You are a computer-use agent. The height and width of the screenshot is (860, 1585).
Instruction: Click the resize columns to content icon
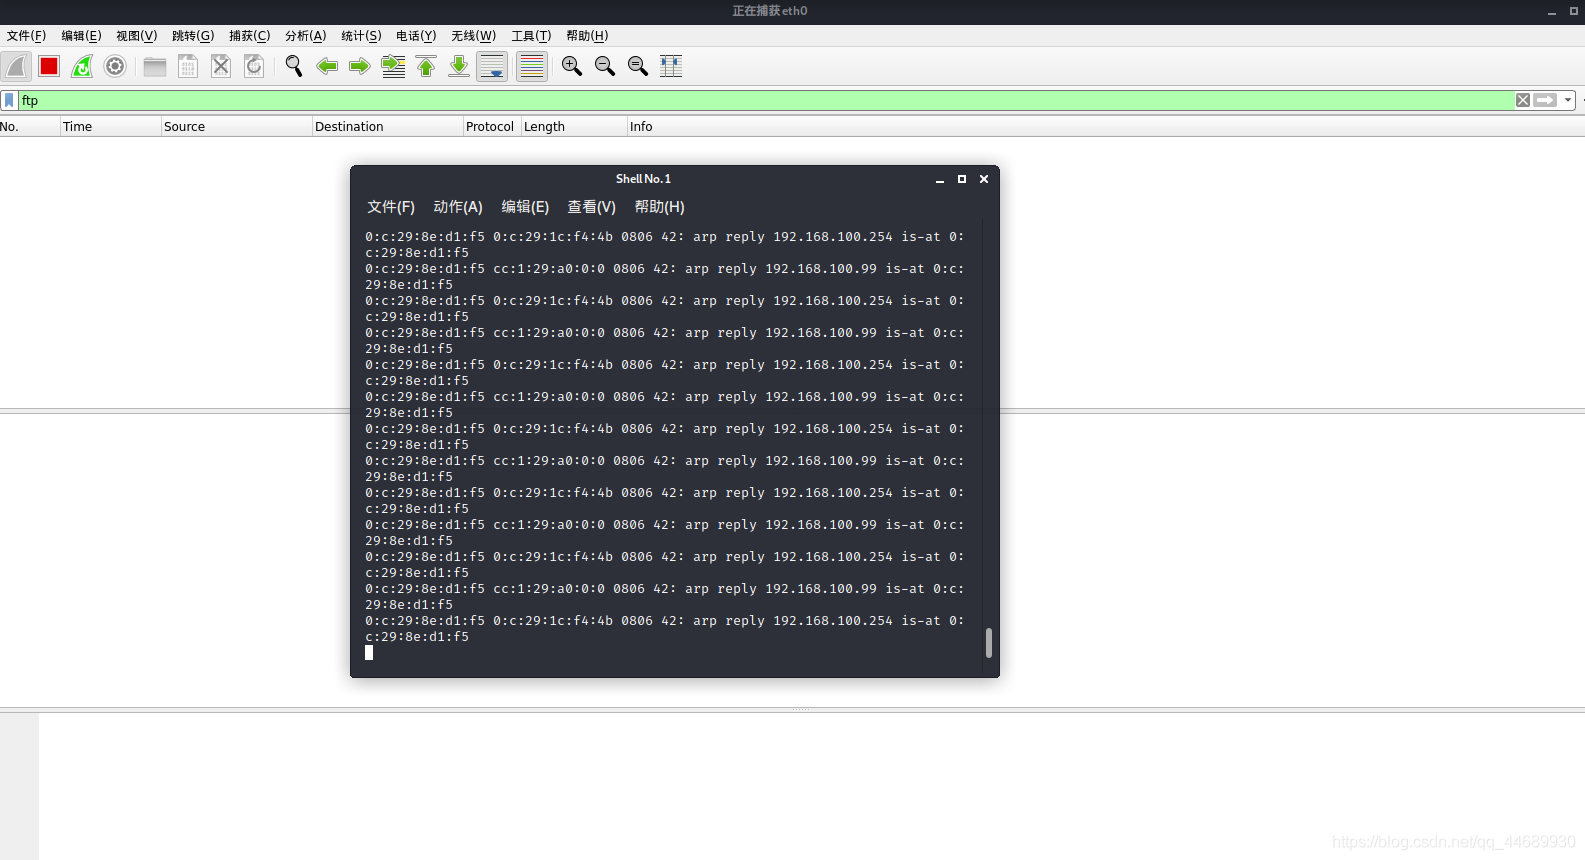click(671, 66)
